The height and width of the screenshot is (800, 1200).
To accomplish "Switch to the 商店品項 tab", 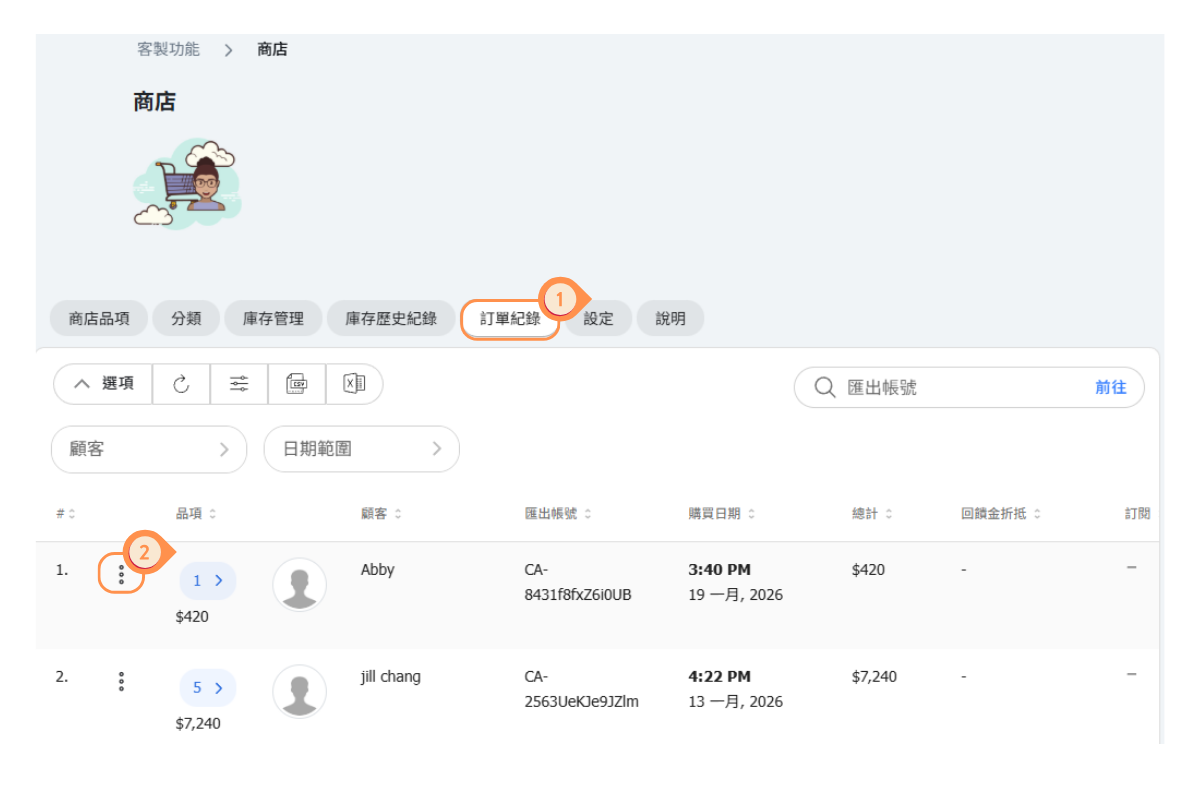I will pos(99,319).
